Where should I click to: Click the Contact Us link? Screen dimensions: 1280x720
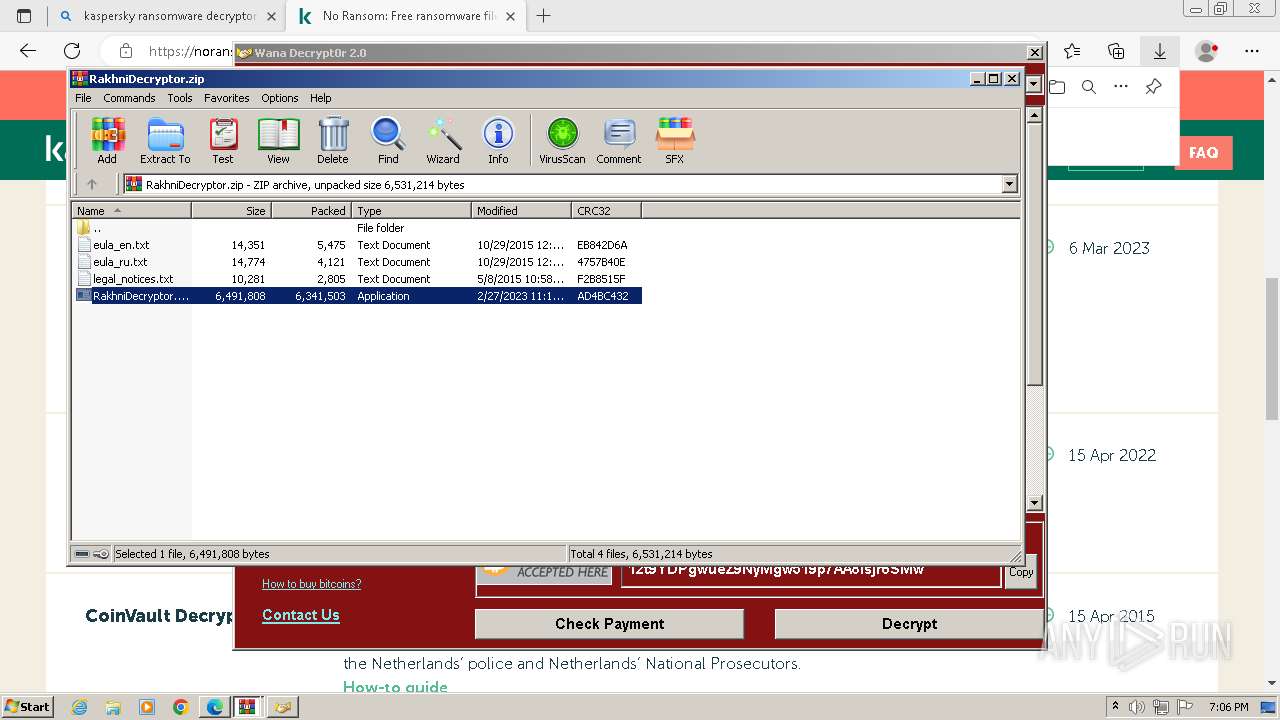(301, 615)
